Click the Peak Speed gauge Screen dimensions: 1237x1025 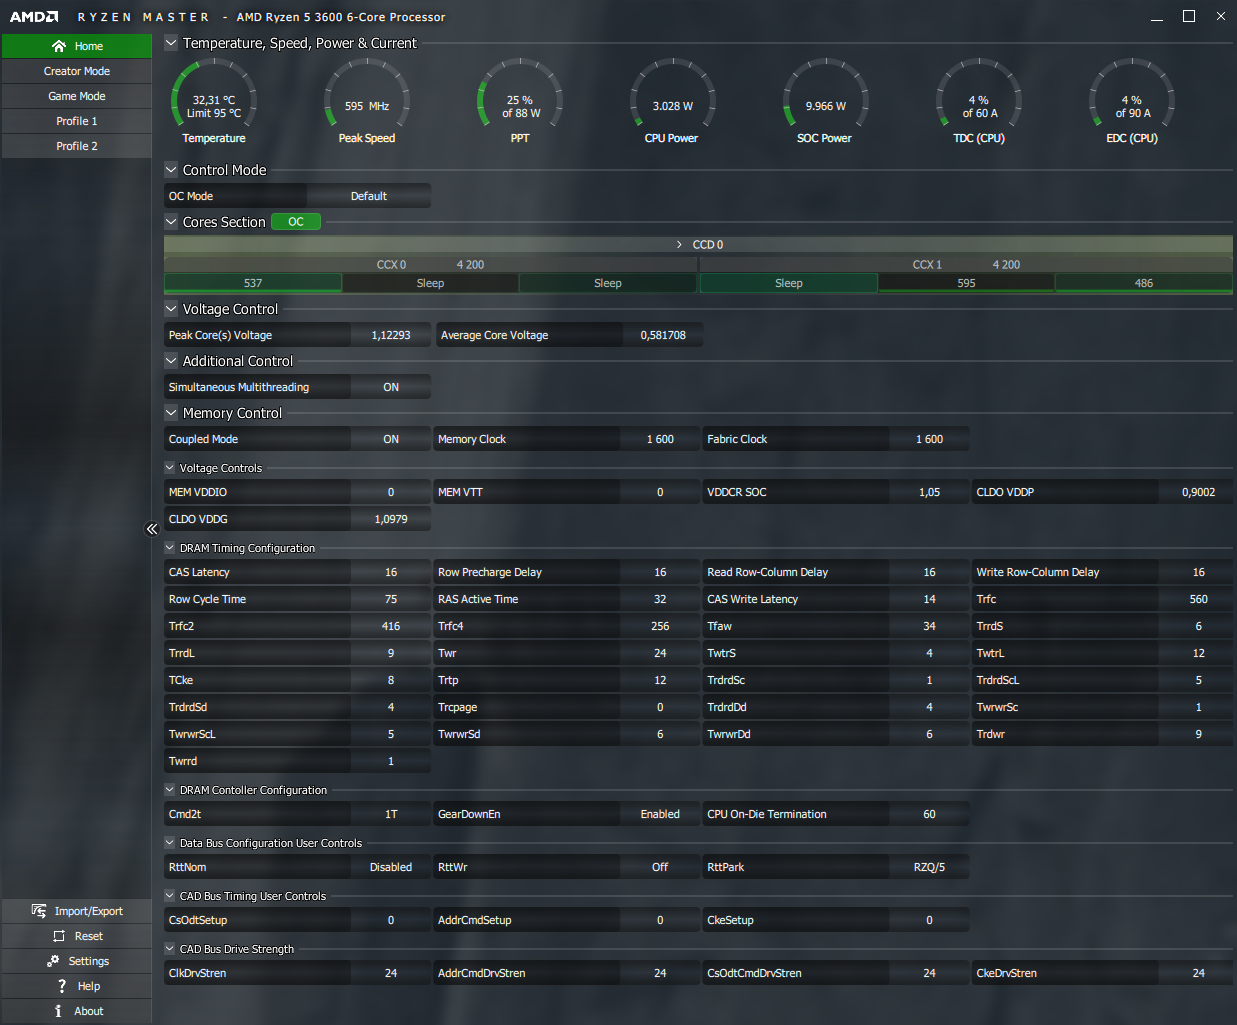coord(367,102)
